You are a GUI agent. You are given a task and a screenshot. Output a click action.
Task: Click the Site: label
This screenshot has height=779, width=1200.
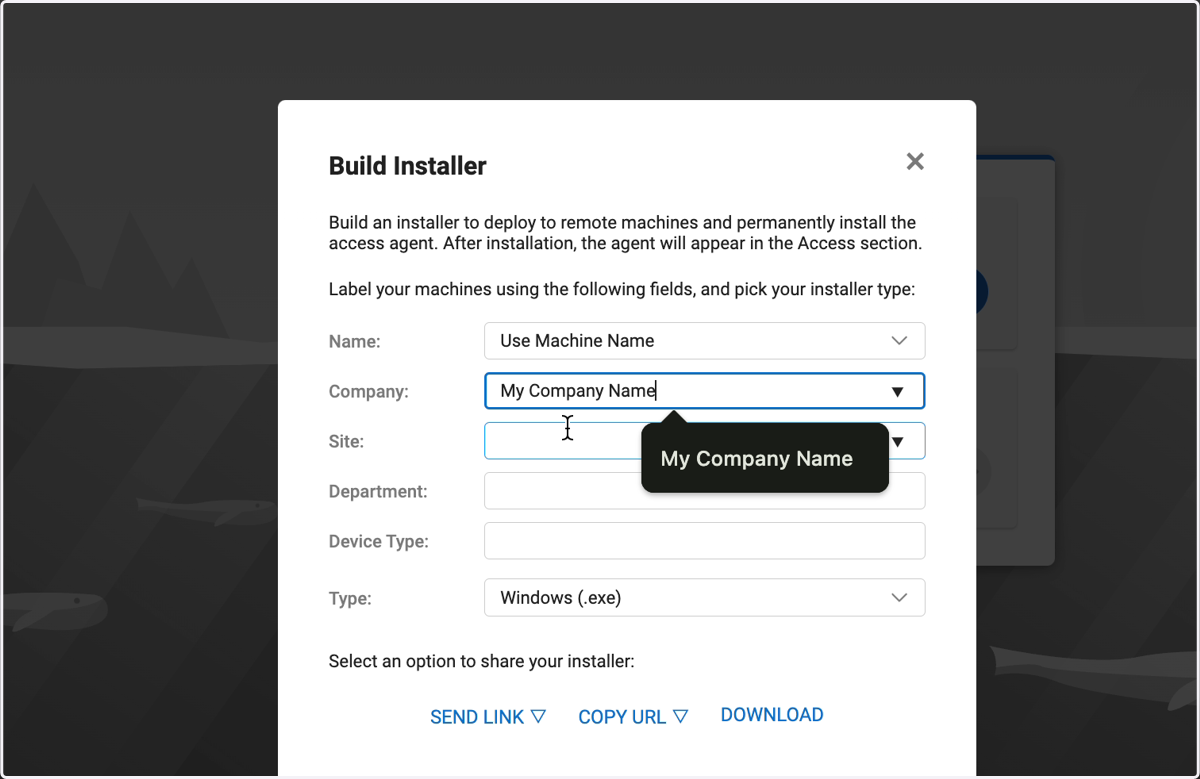point(346,442)
